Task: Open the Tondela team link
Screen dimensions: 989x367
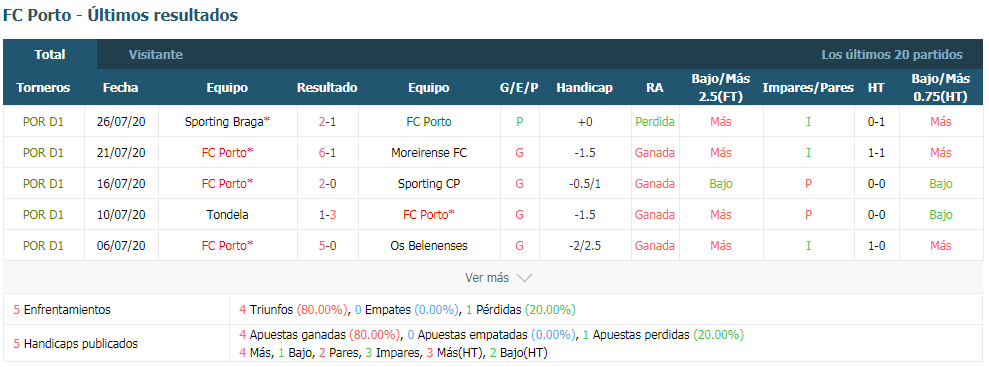Action: point(227,214)
